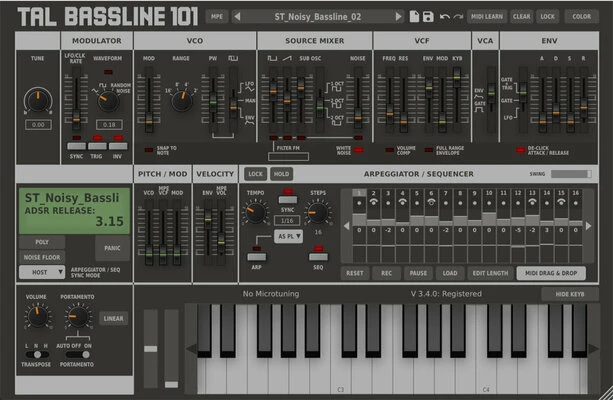Click the top bar Lock button
This screenshot has height=400, width=613.
click(547, 16)
